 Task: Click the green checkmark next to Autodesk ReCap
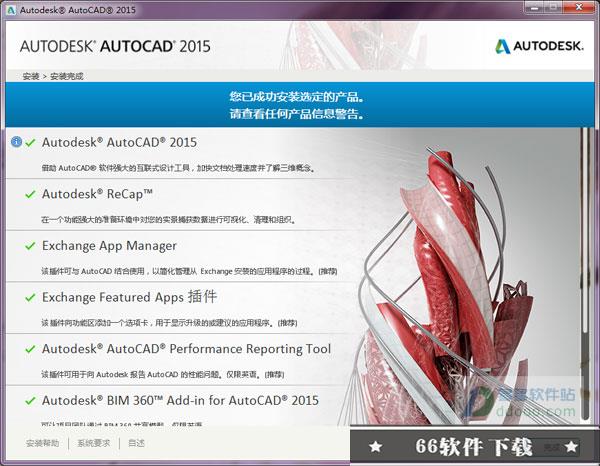coord(30,194)
